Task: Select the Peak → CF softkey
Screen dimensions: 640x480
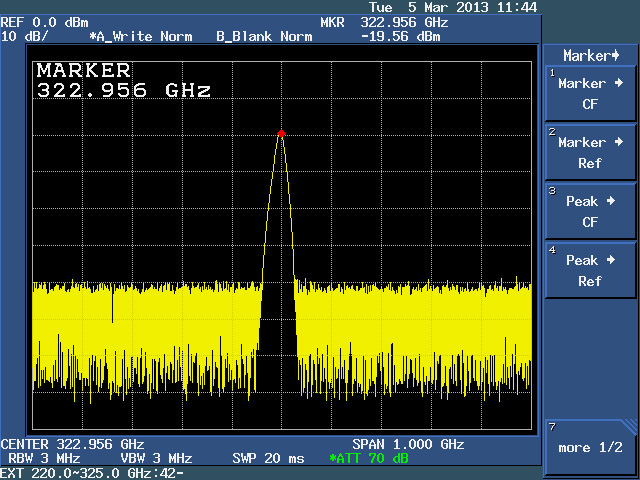Action: point(590,211)
